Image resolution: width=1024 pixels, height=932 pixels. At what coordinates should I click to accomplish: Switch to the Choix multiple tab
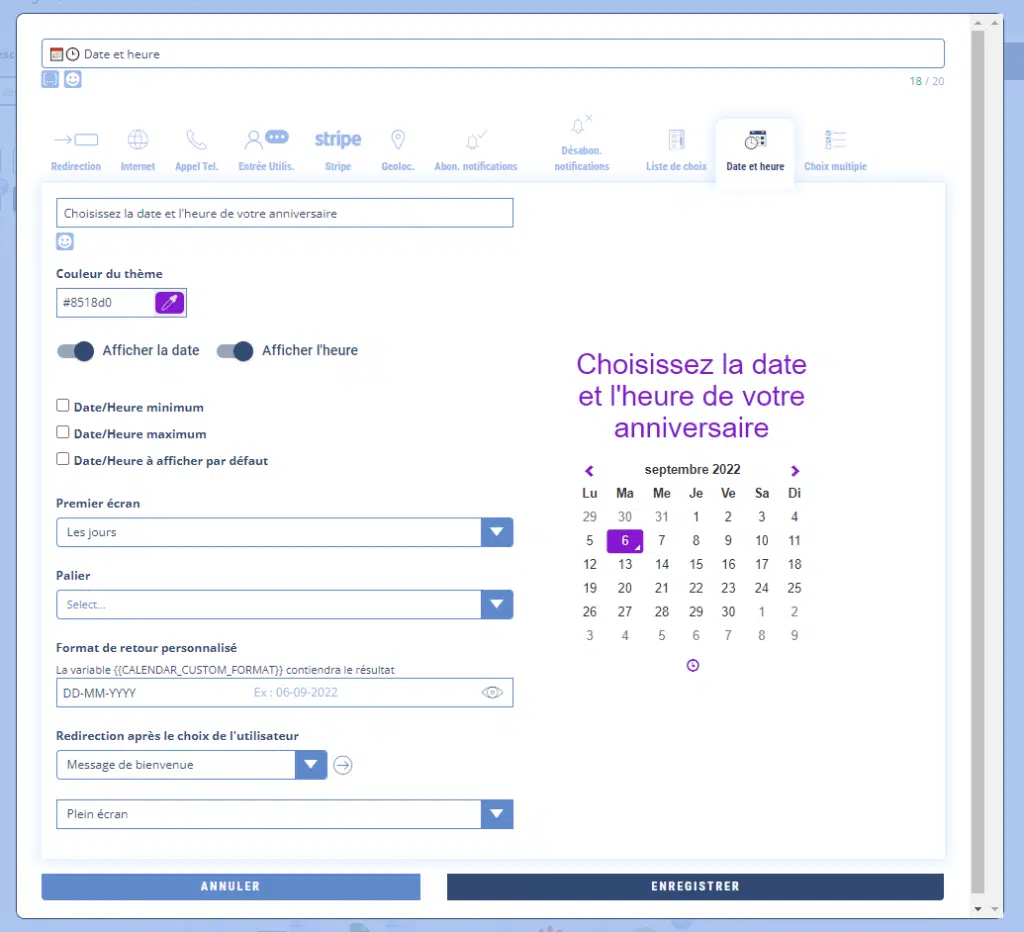(835, 149)
